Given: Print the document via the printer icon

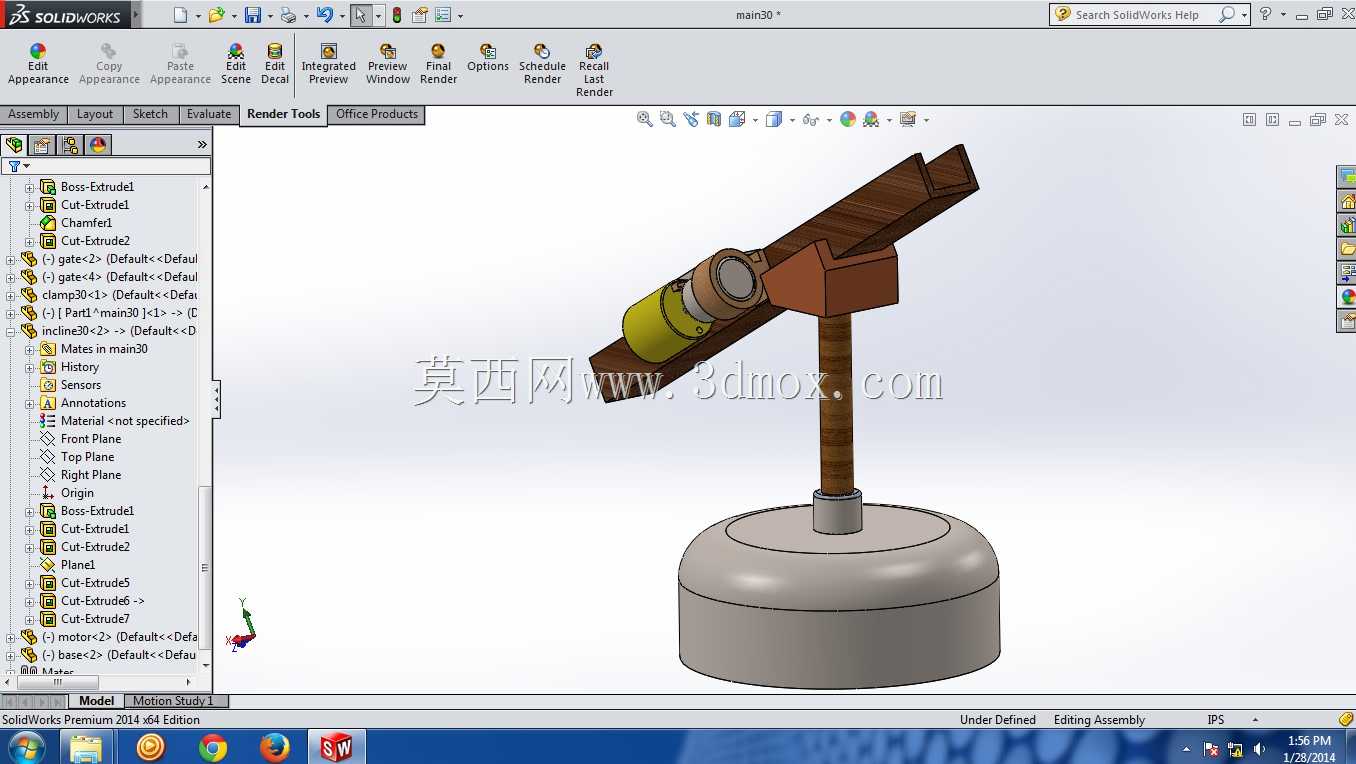Looking at the screenshot, I should 288,15.
